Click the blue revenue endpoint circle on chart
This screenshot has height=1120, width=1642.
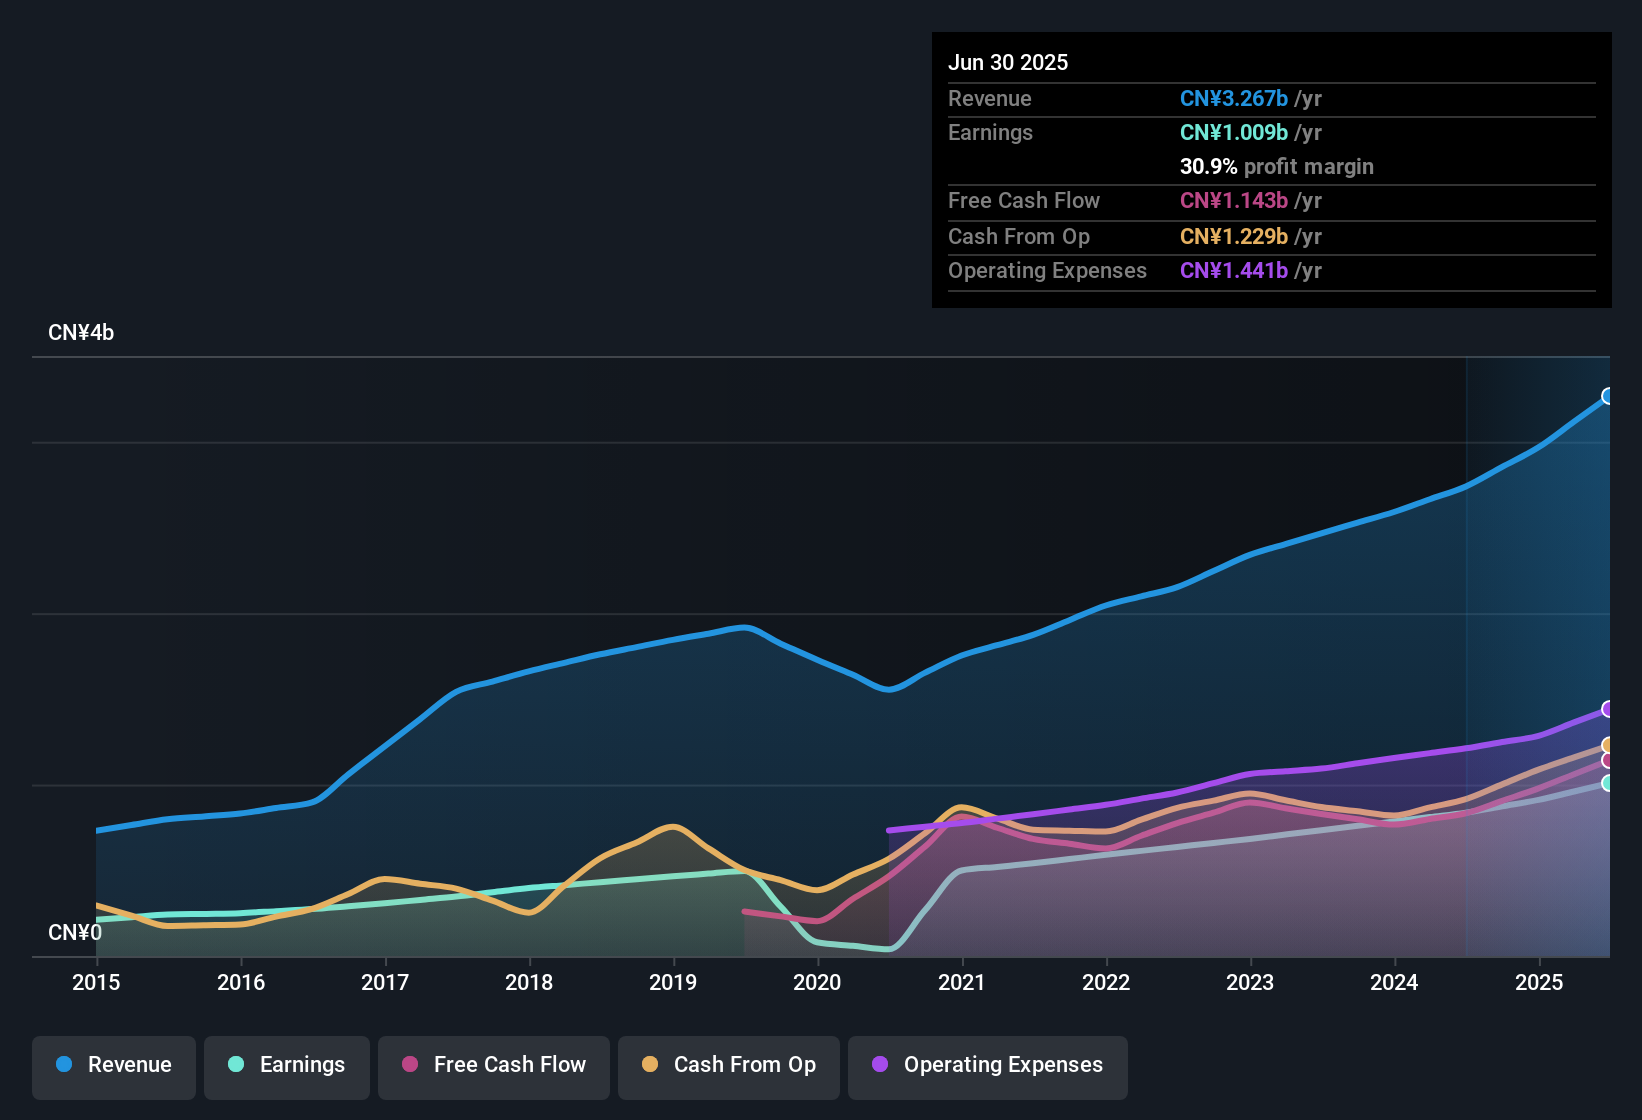(x=1608, y=397)
